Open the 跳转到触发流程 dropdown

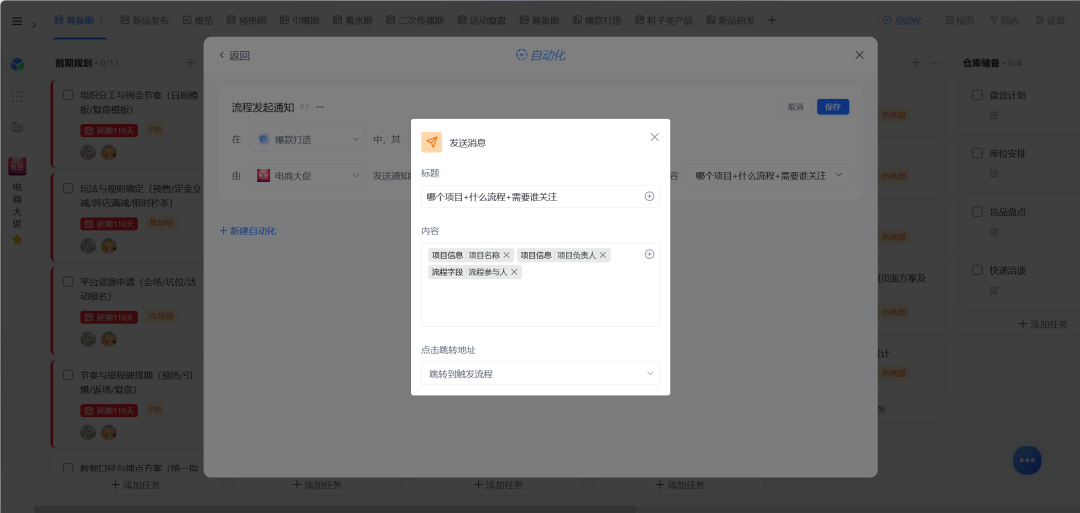(540, 374)
